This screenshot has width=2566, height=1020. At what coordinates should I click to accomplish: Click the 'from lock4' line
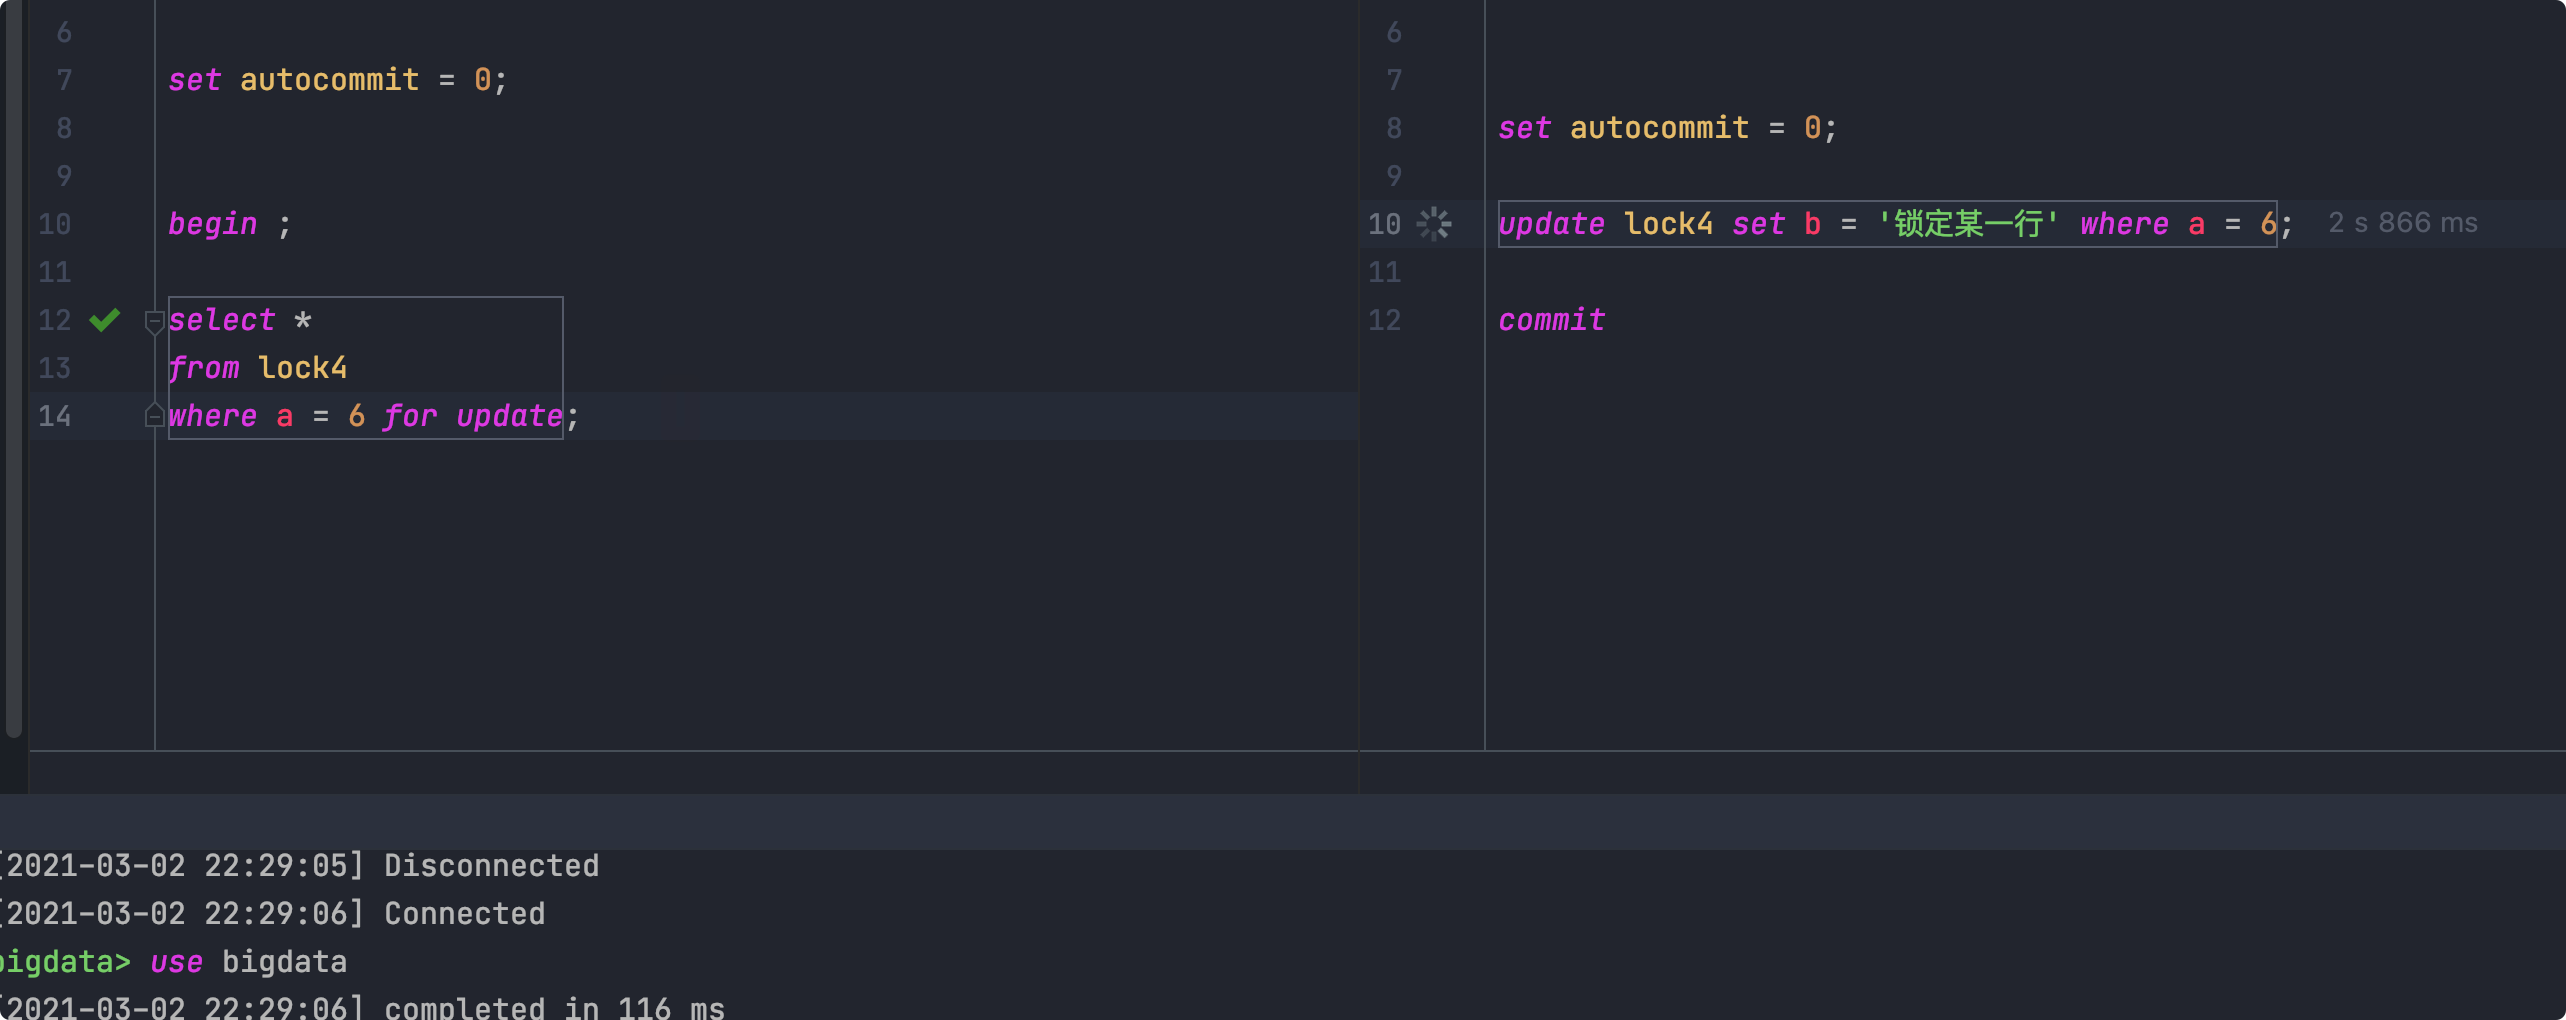click(x=258, y=368)
